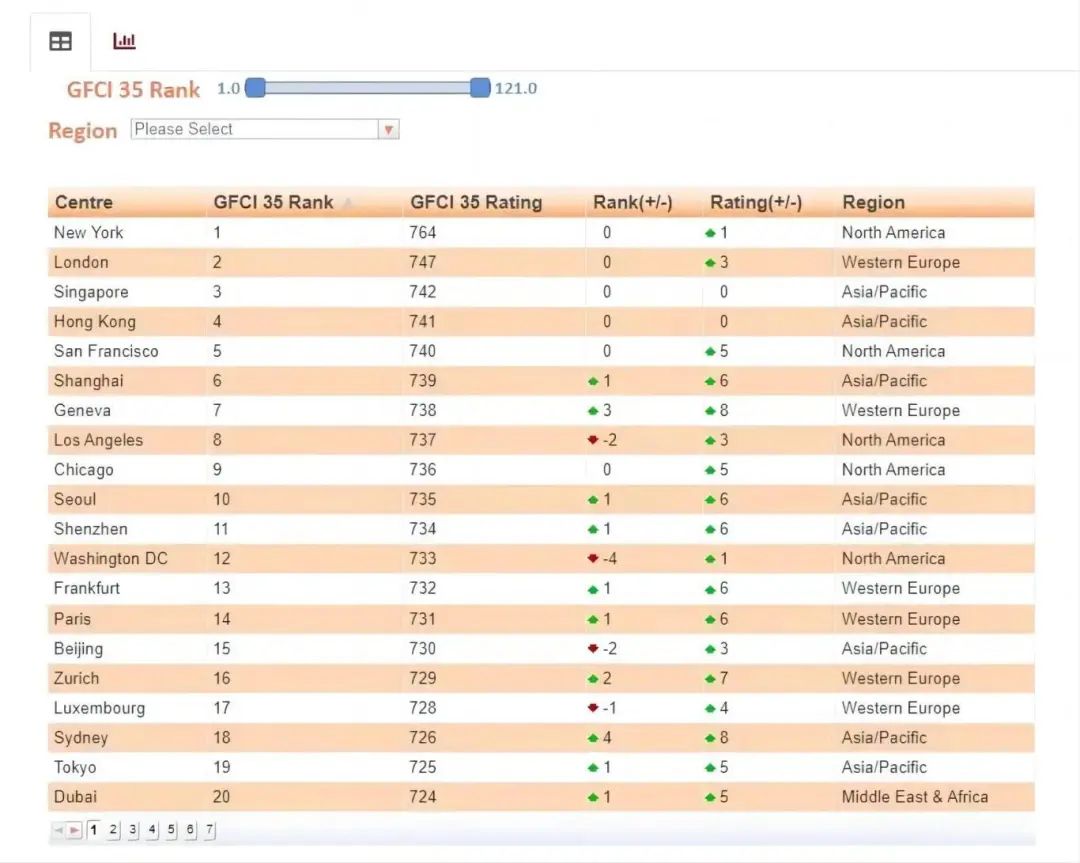This screenshot has height=863, width=1080.
Task: Go to next page with red arrow
Action: tap(75, 830)
